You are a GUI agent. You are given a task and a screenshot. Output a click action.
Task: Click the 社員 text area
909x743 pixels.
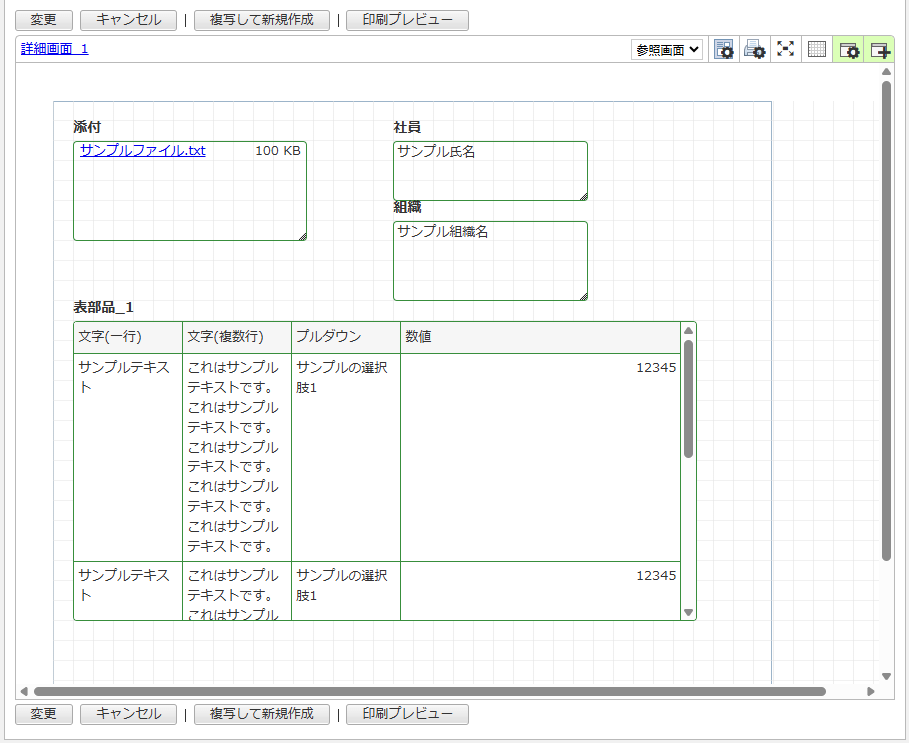(489, 170)
